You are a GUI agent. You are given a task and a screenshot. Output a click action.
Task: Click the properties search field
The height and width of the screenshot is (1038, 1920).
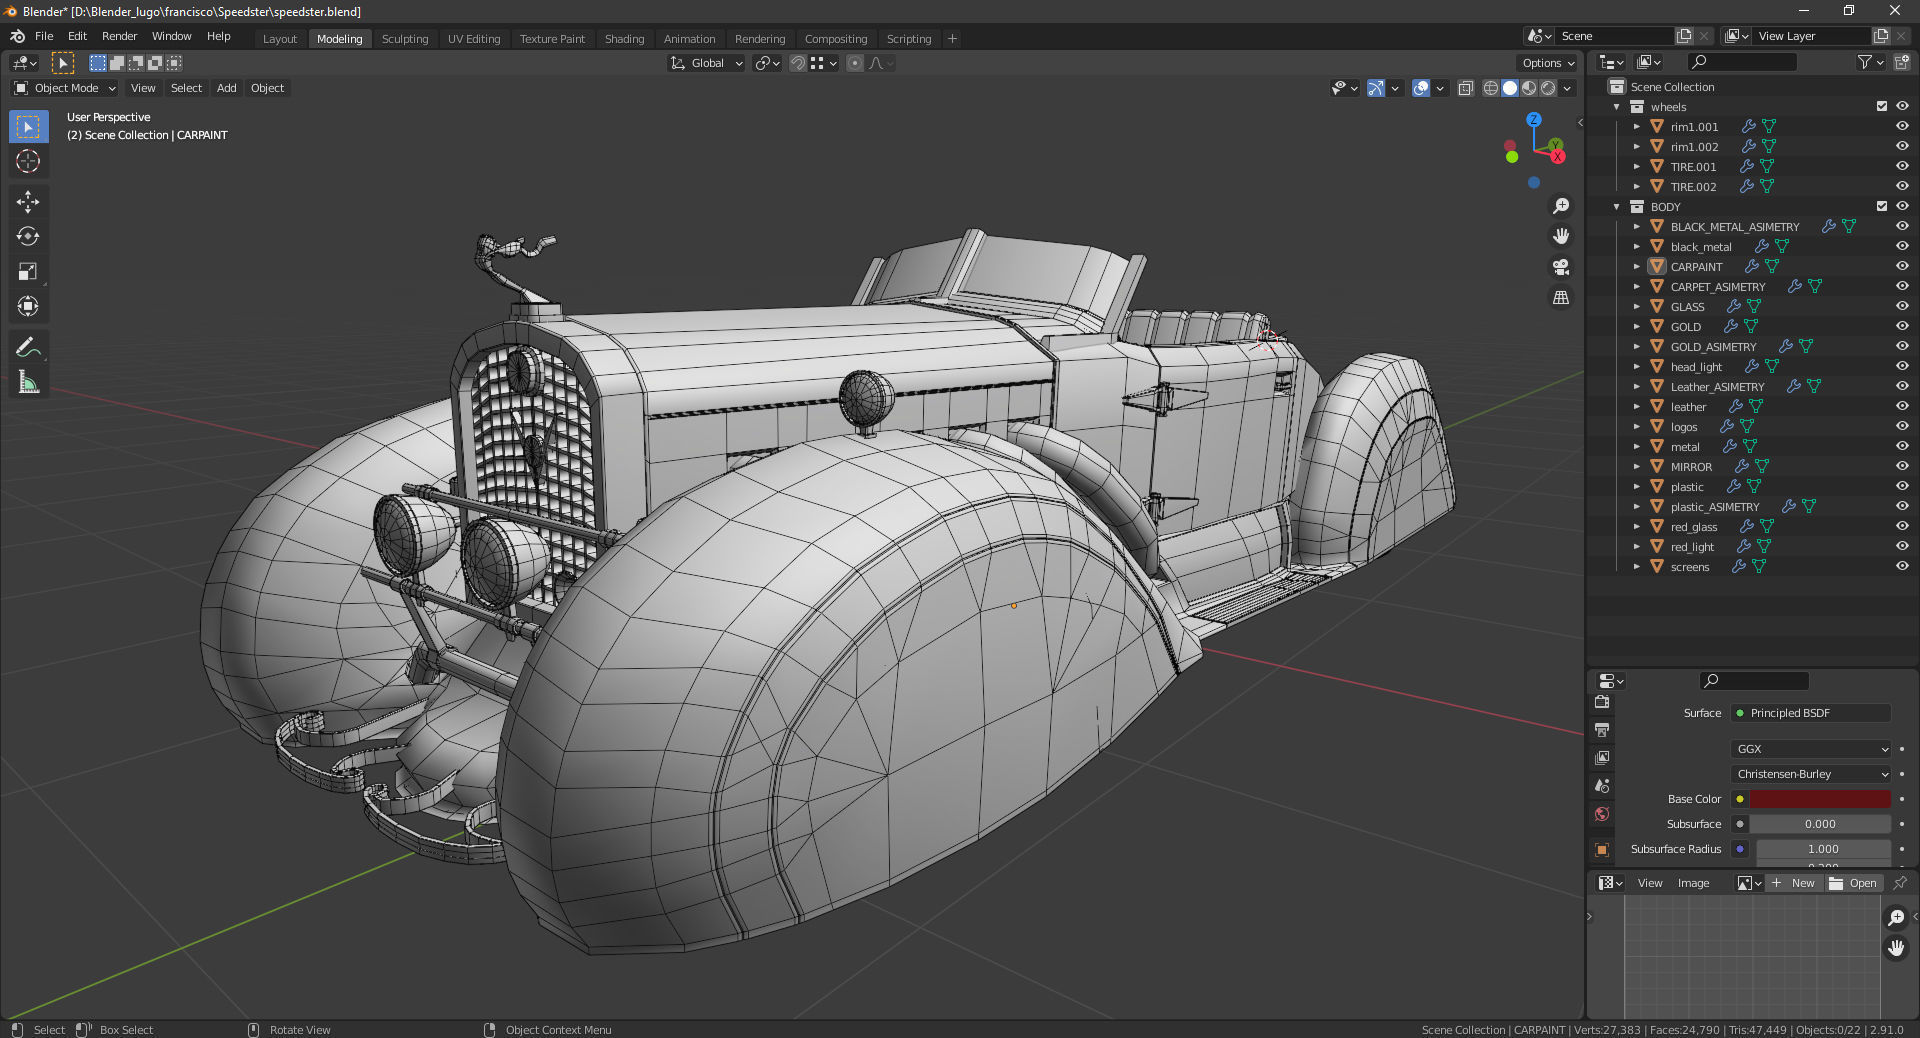(x=1754, y=681)
